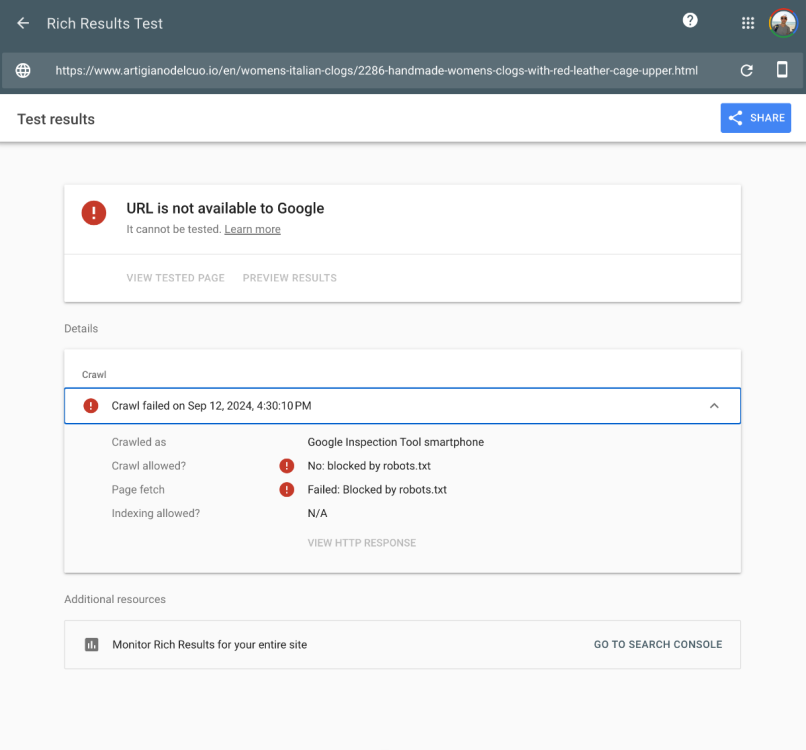Open the user account avatar
The image size is (806, 750).
[x=782, y=23]
